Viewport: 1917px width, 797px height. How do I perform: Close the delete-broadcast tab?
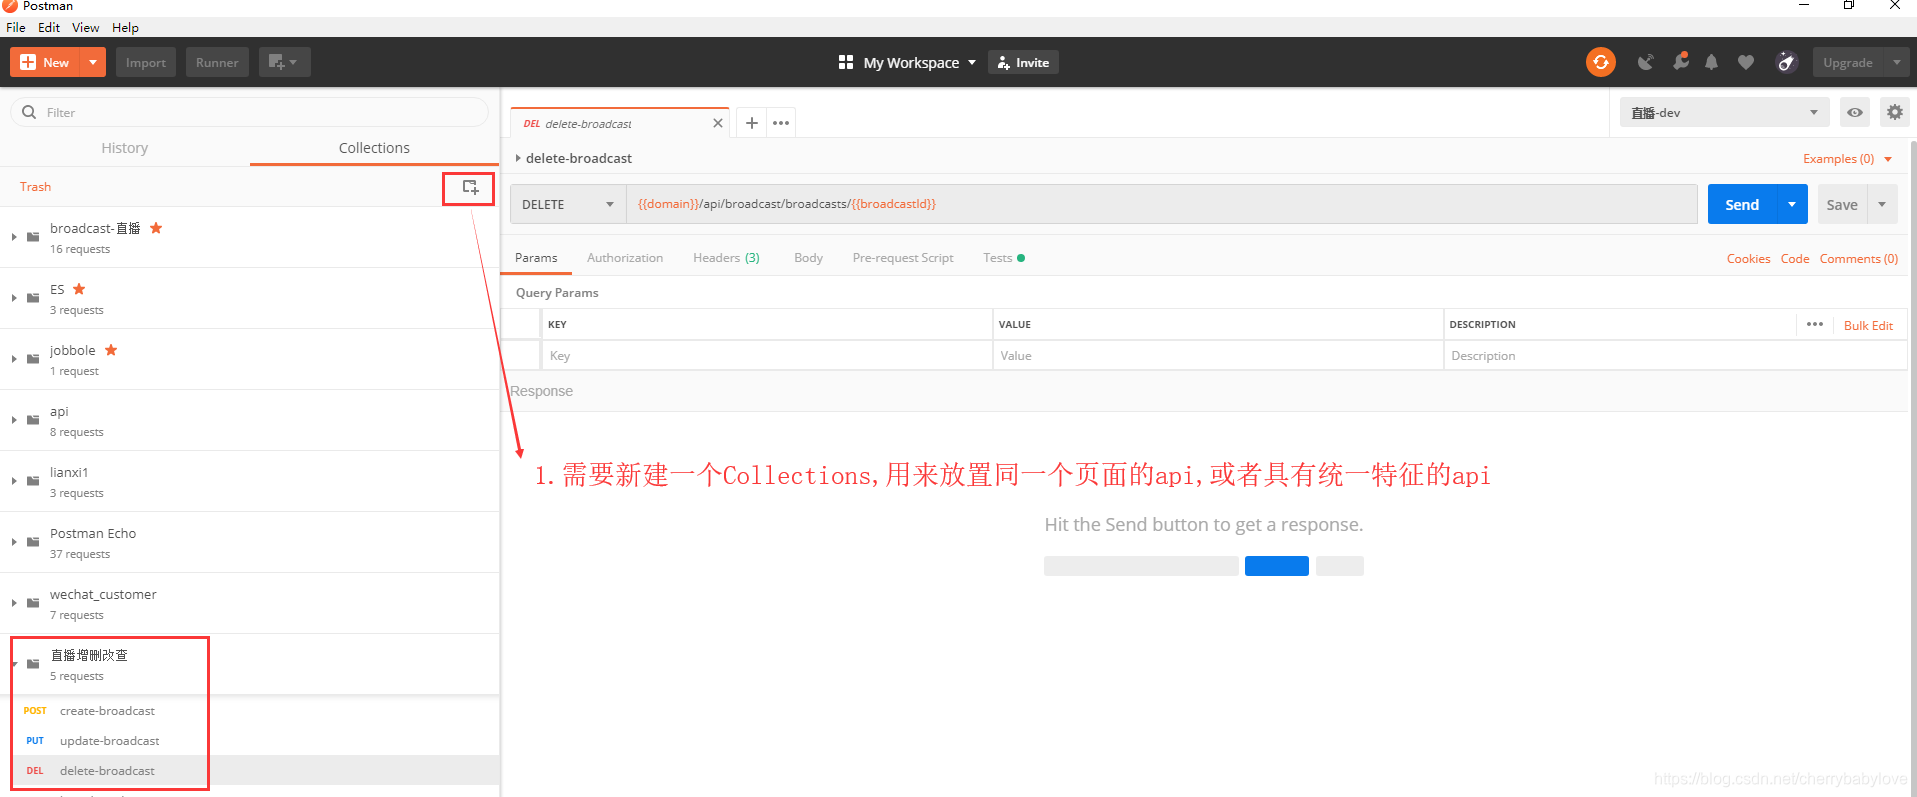[717, 123]
